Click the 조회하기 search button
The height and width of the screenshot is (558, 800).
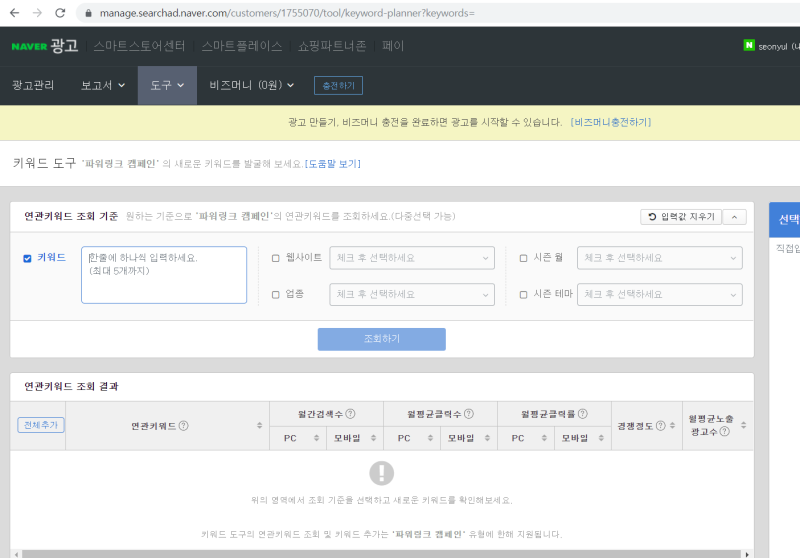pos(382,339)
